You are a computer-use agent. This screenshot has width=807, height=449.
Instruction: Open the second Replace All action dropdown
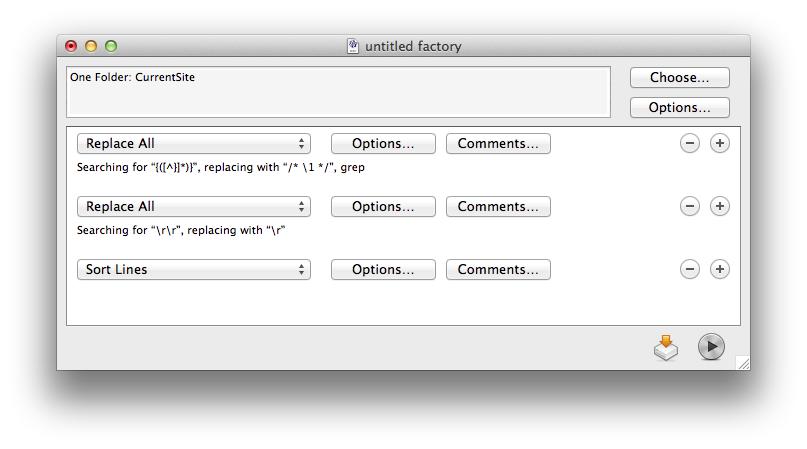coord(194,207)
